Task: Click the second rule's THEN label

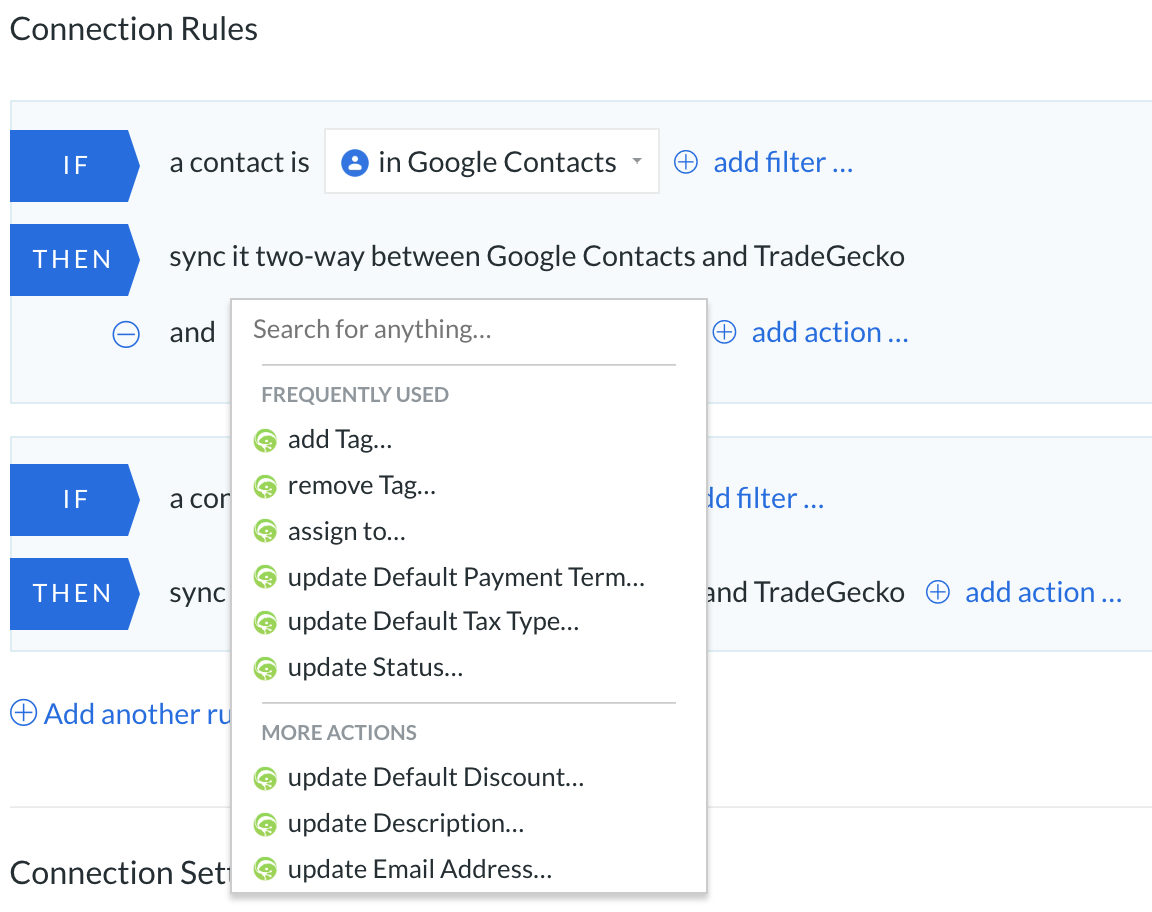Action: tap(74, 594)
